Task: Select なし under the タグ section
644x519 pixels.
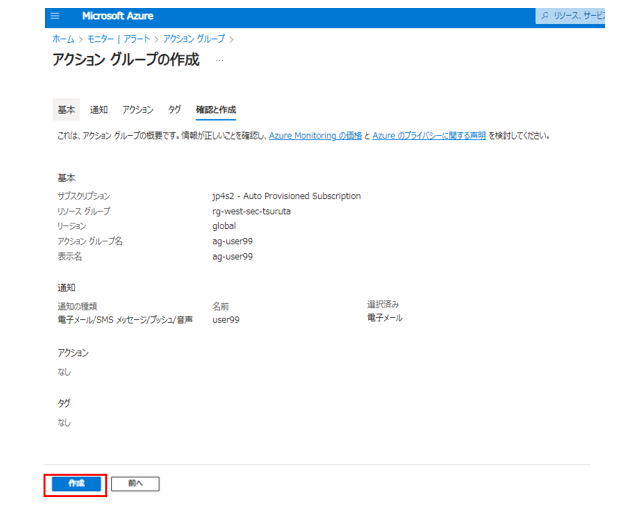Action: click(x=64, y=423)
